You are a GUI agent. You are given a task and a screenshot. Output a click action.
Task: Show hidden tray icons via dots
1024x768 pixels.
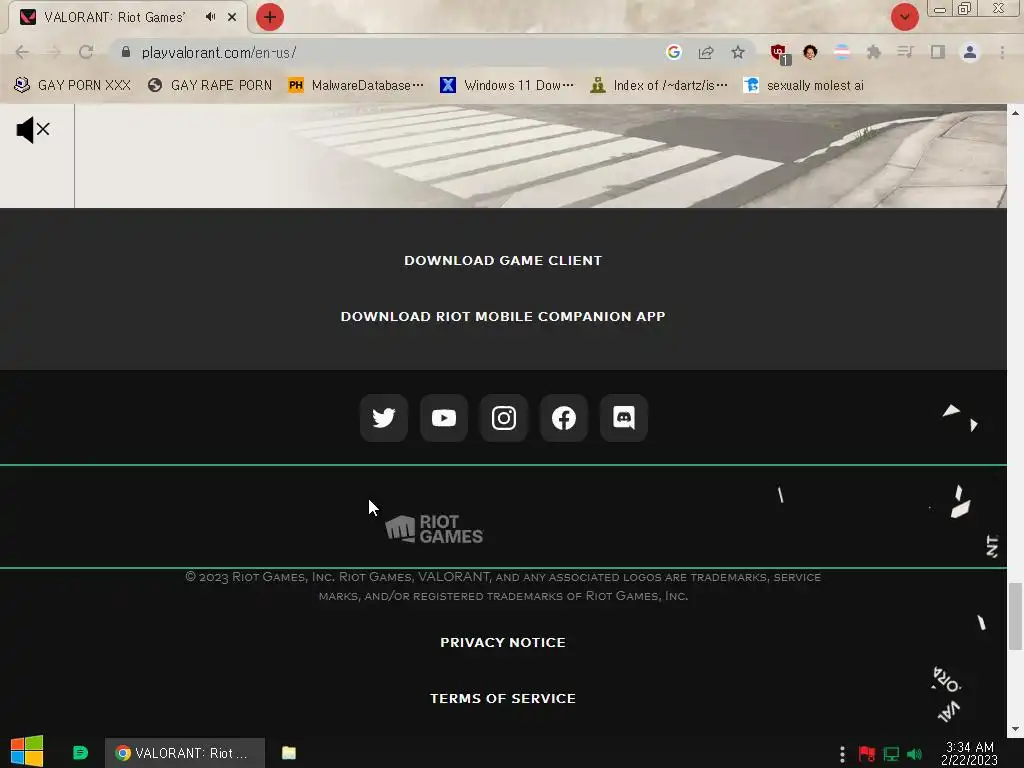[842, 754]
